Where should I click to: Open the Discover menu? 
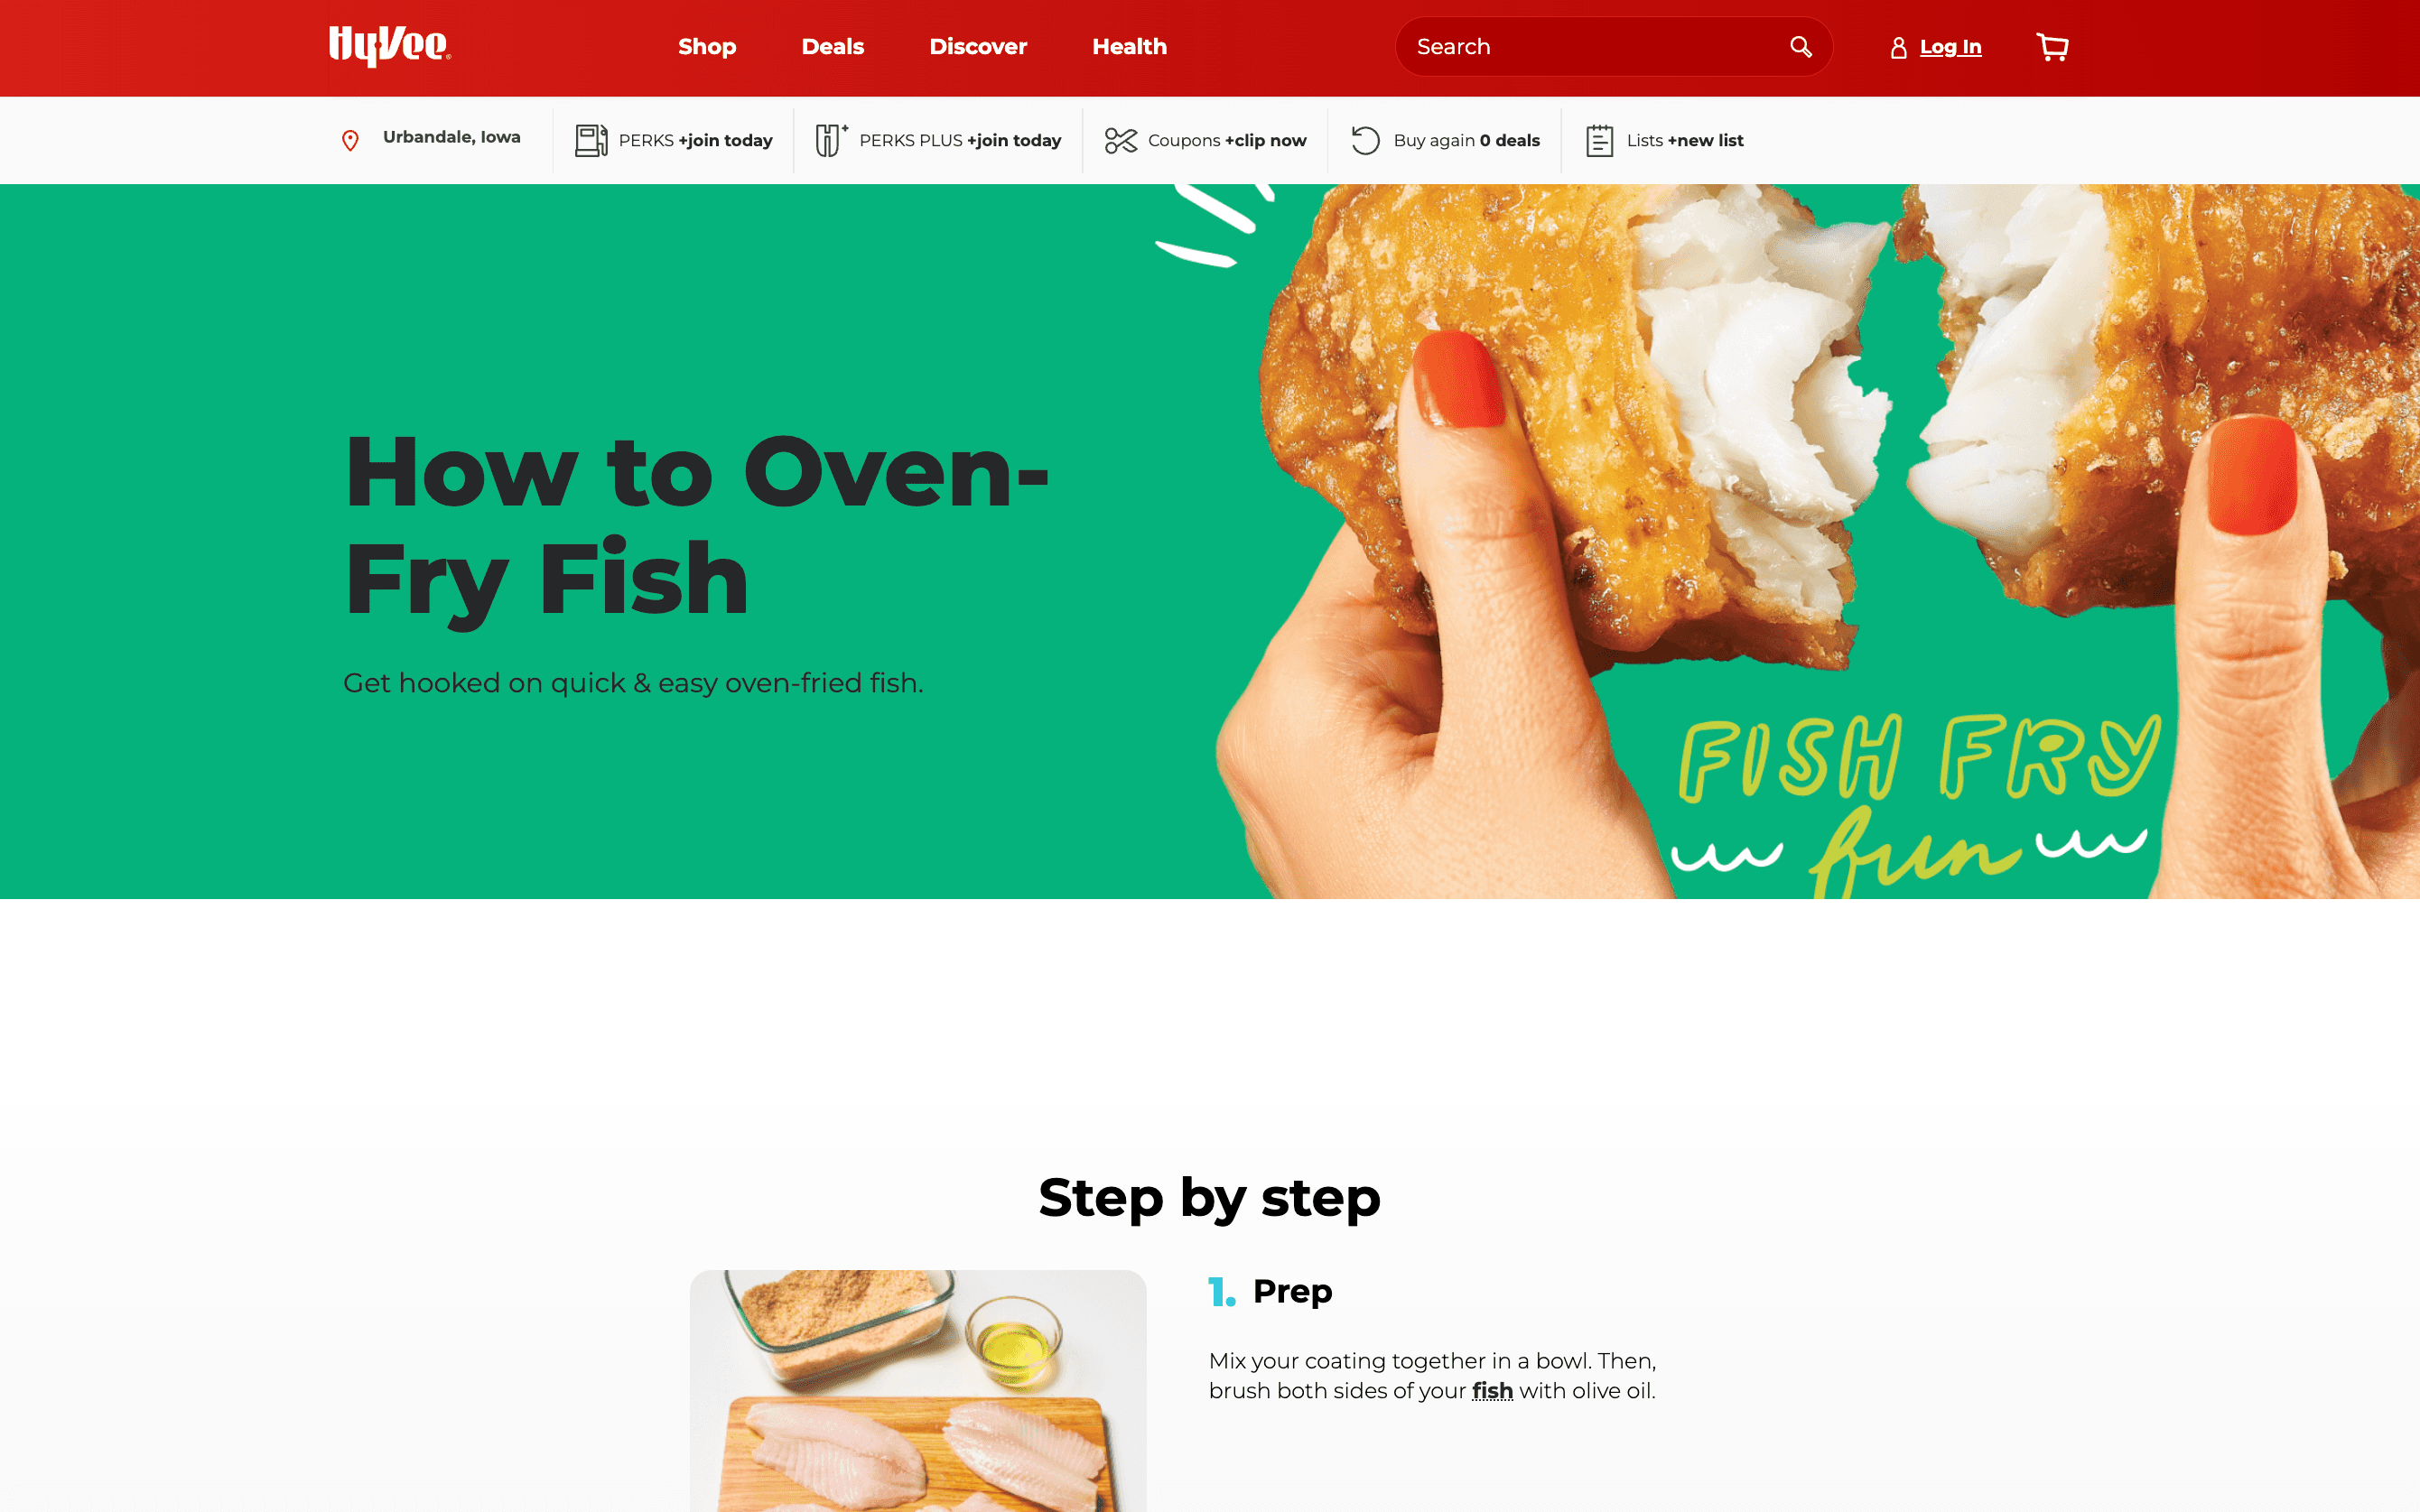[x=978, y=47]
